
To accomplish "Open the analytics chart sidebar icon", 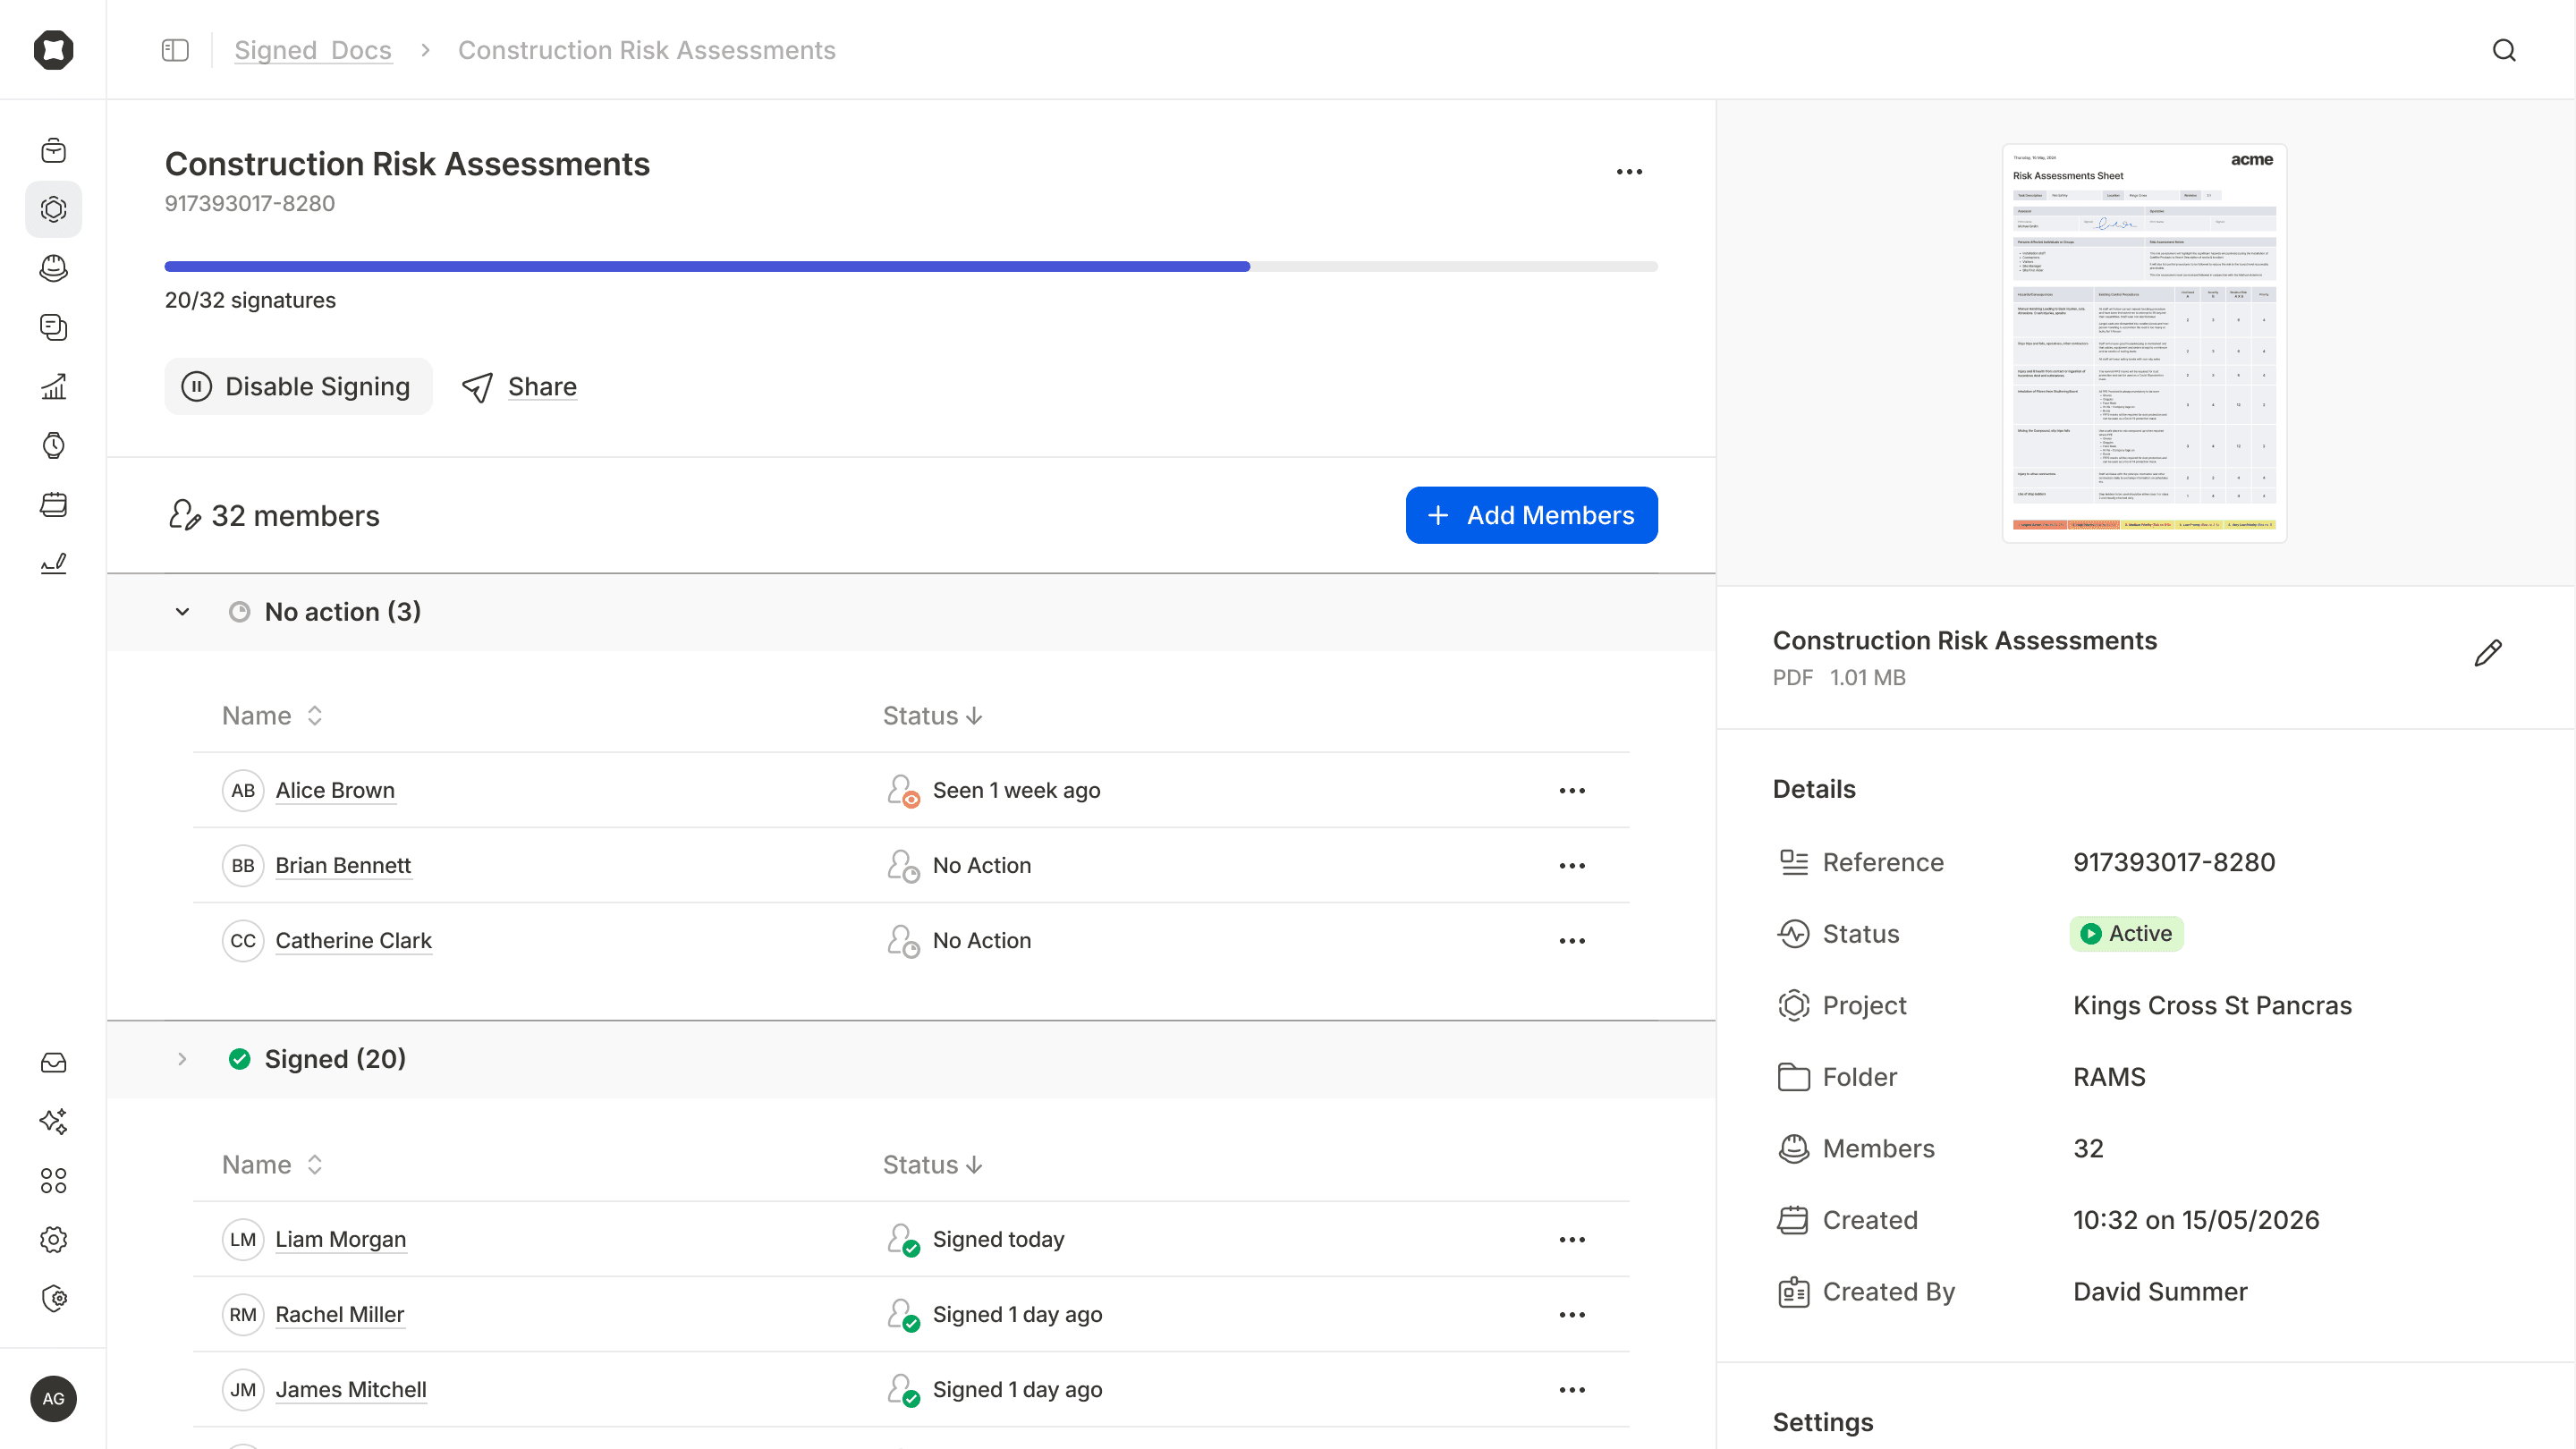I will [53, 386].
